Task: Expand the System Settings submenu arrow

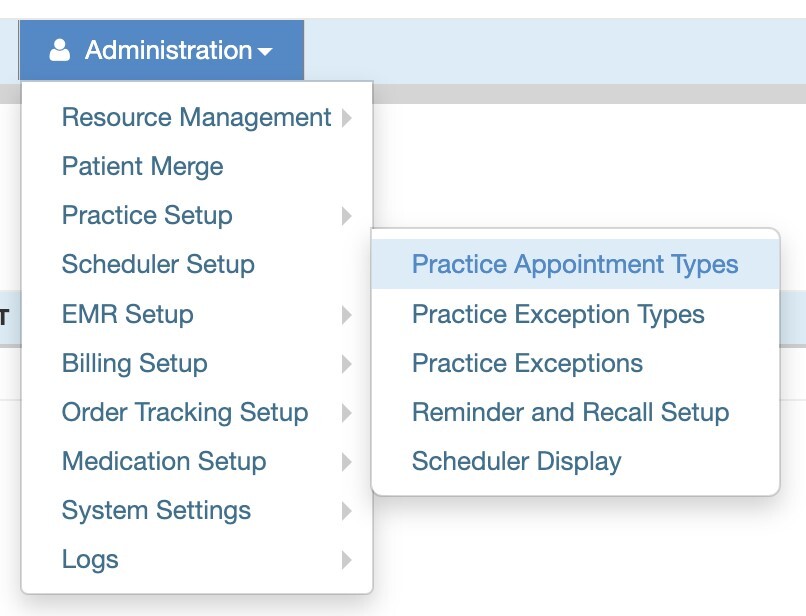Action: point(346,511)
